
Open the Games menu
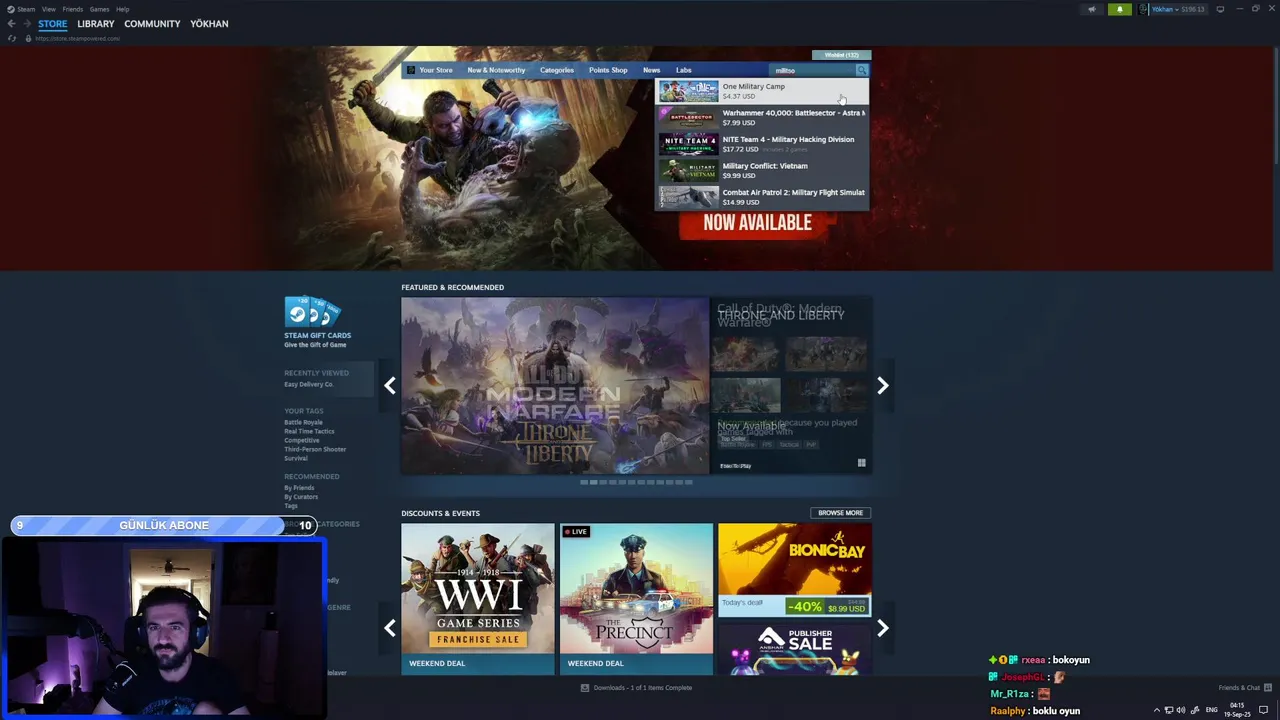(99, 9)
